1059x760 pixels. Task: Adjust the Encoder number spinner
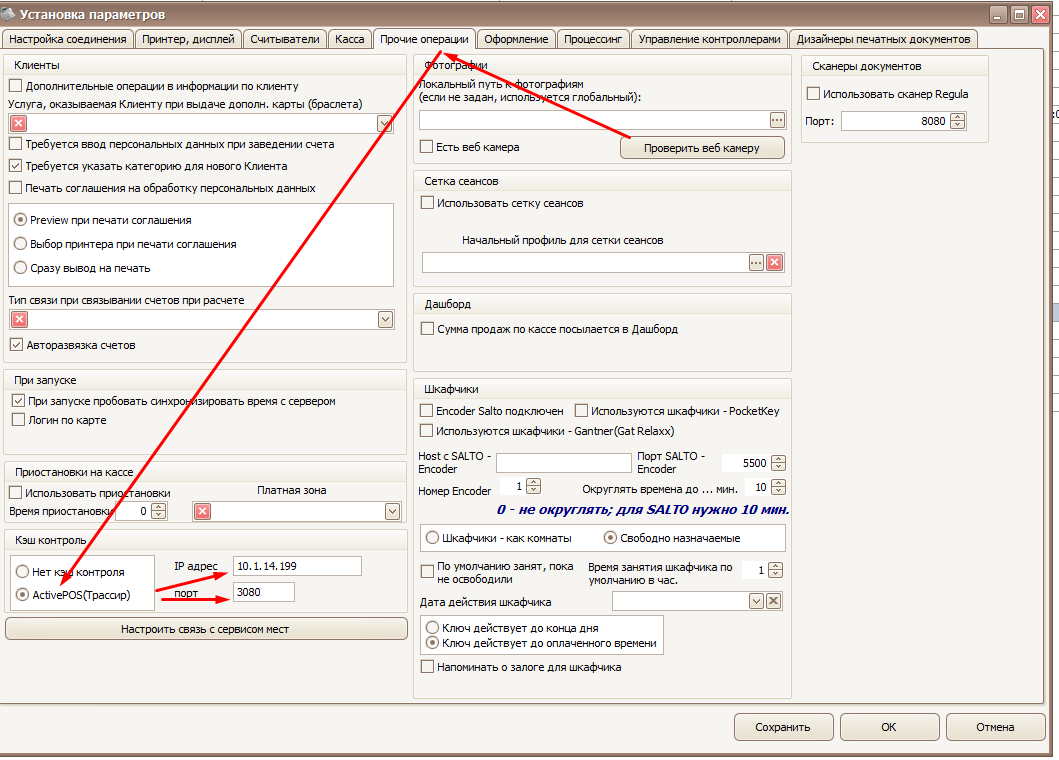[534, 486]
